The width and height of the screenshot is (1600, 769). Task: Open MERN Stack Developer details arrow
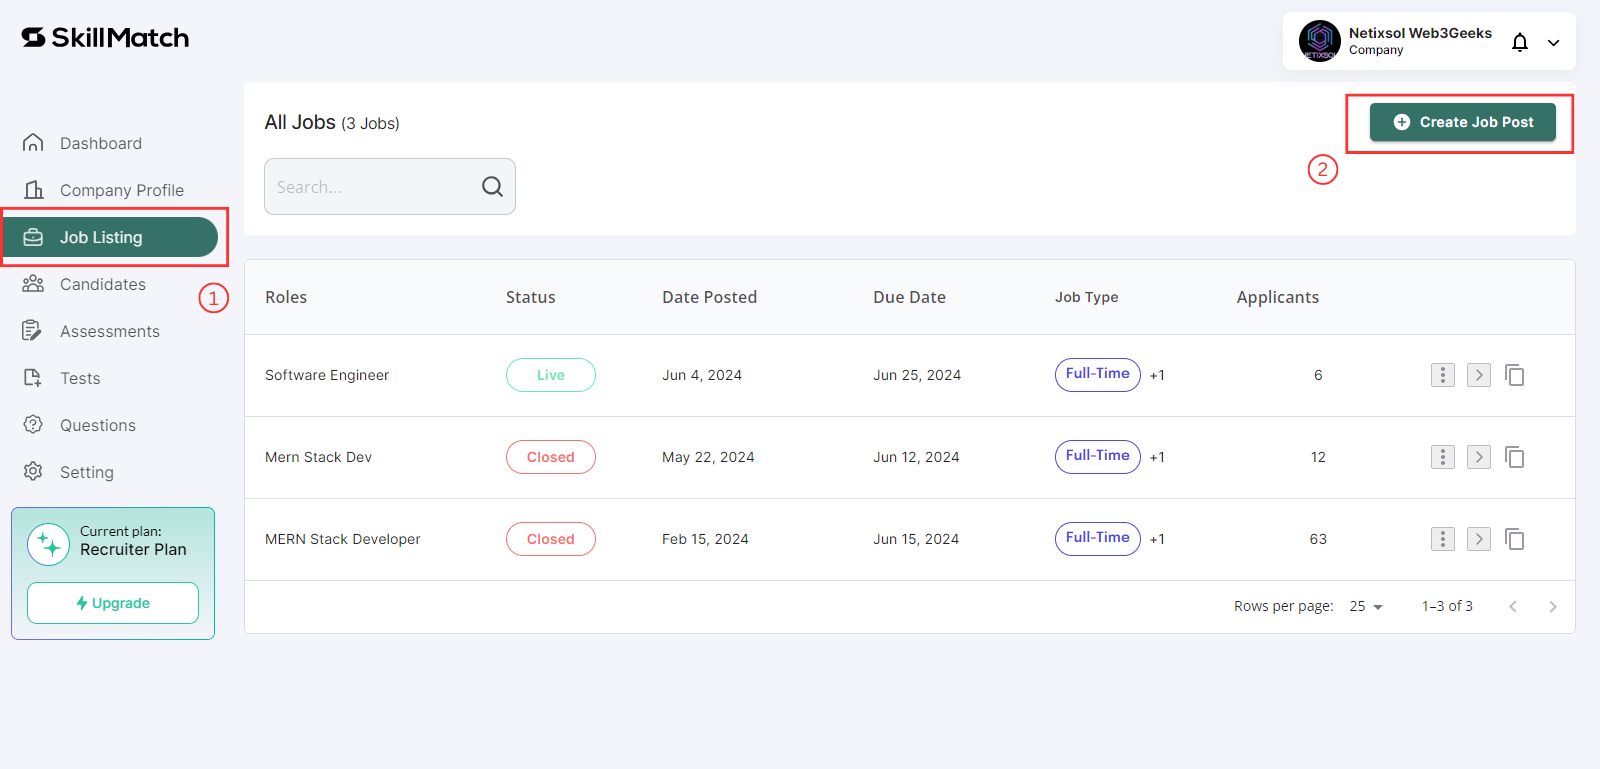(x=1479, y=539)
